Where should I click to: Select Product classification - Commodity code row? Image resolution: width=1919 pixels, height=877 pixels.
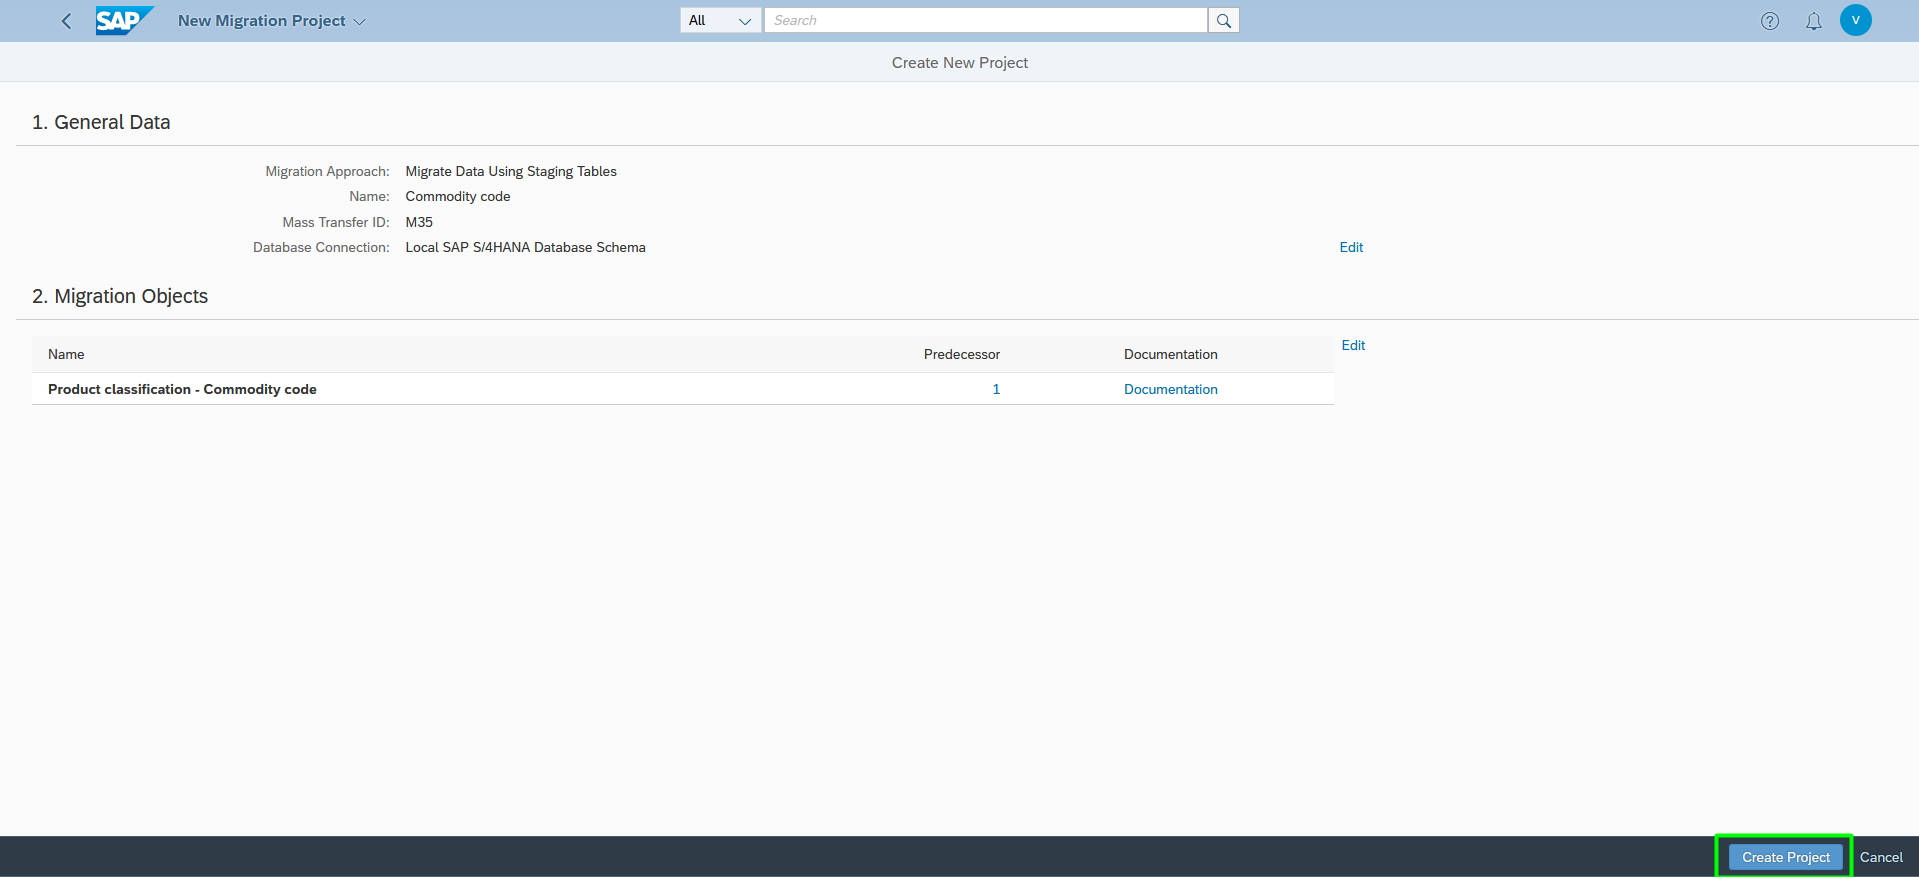(683, 389)
